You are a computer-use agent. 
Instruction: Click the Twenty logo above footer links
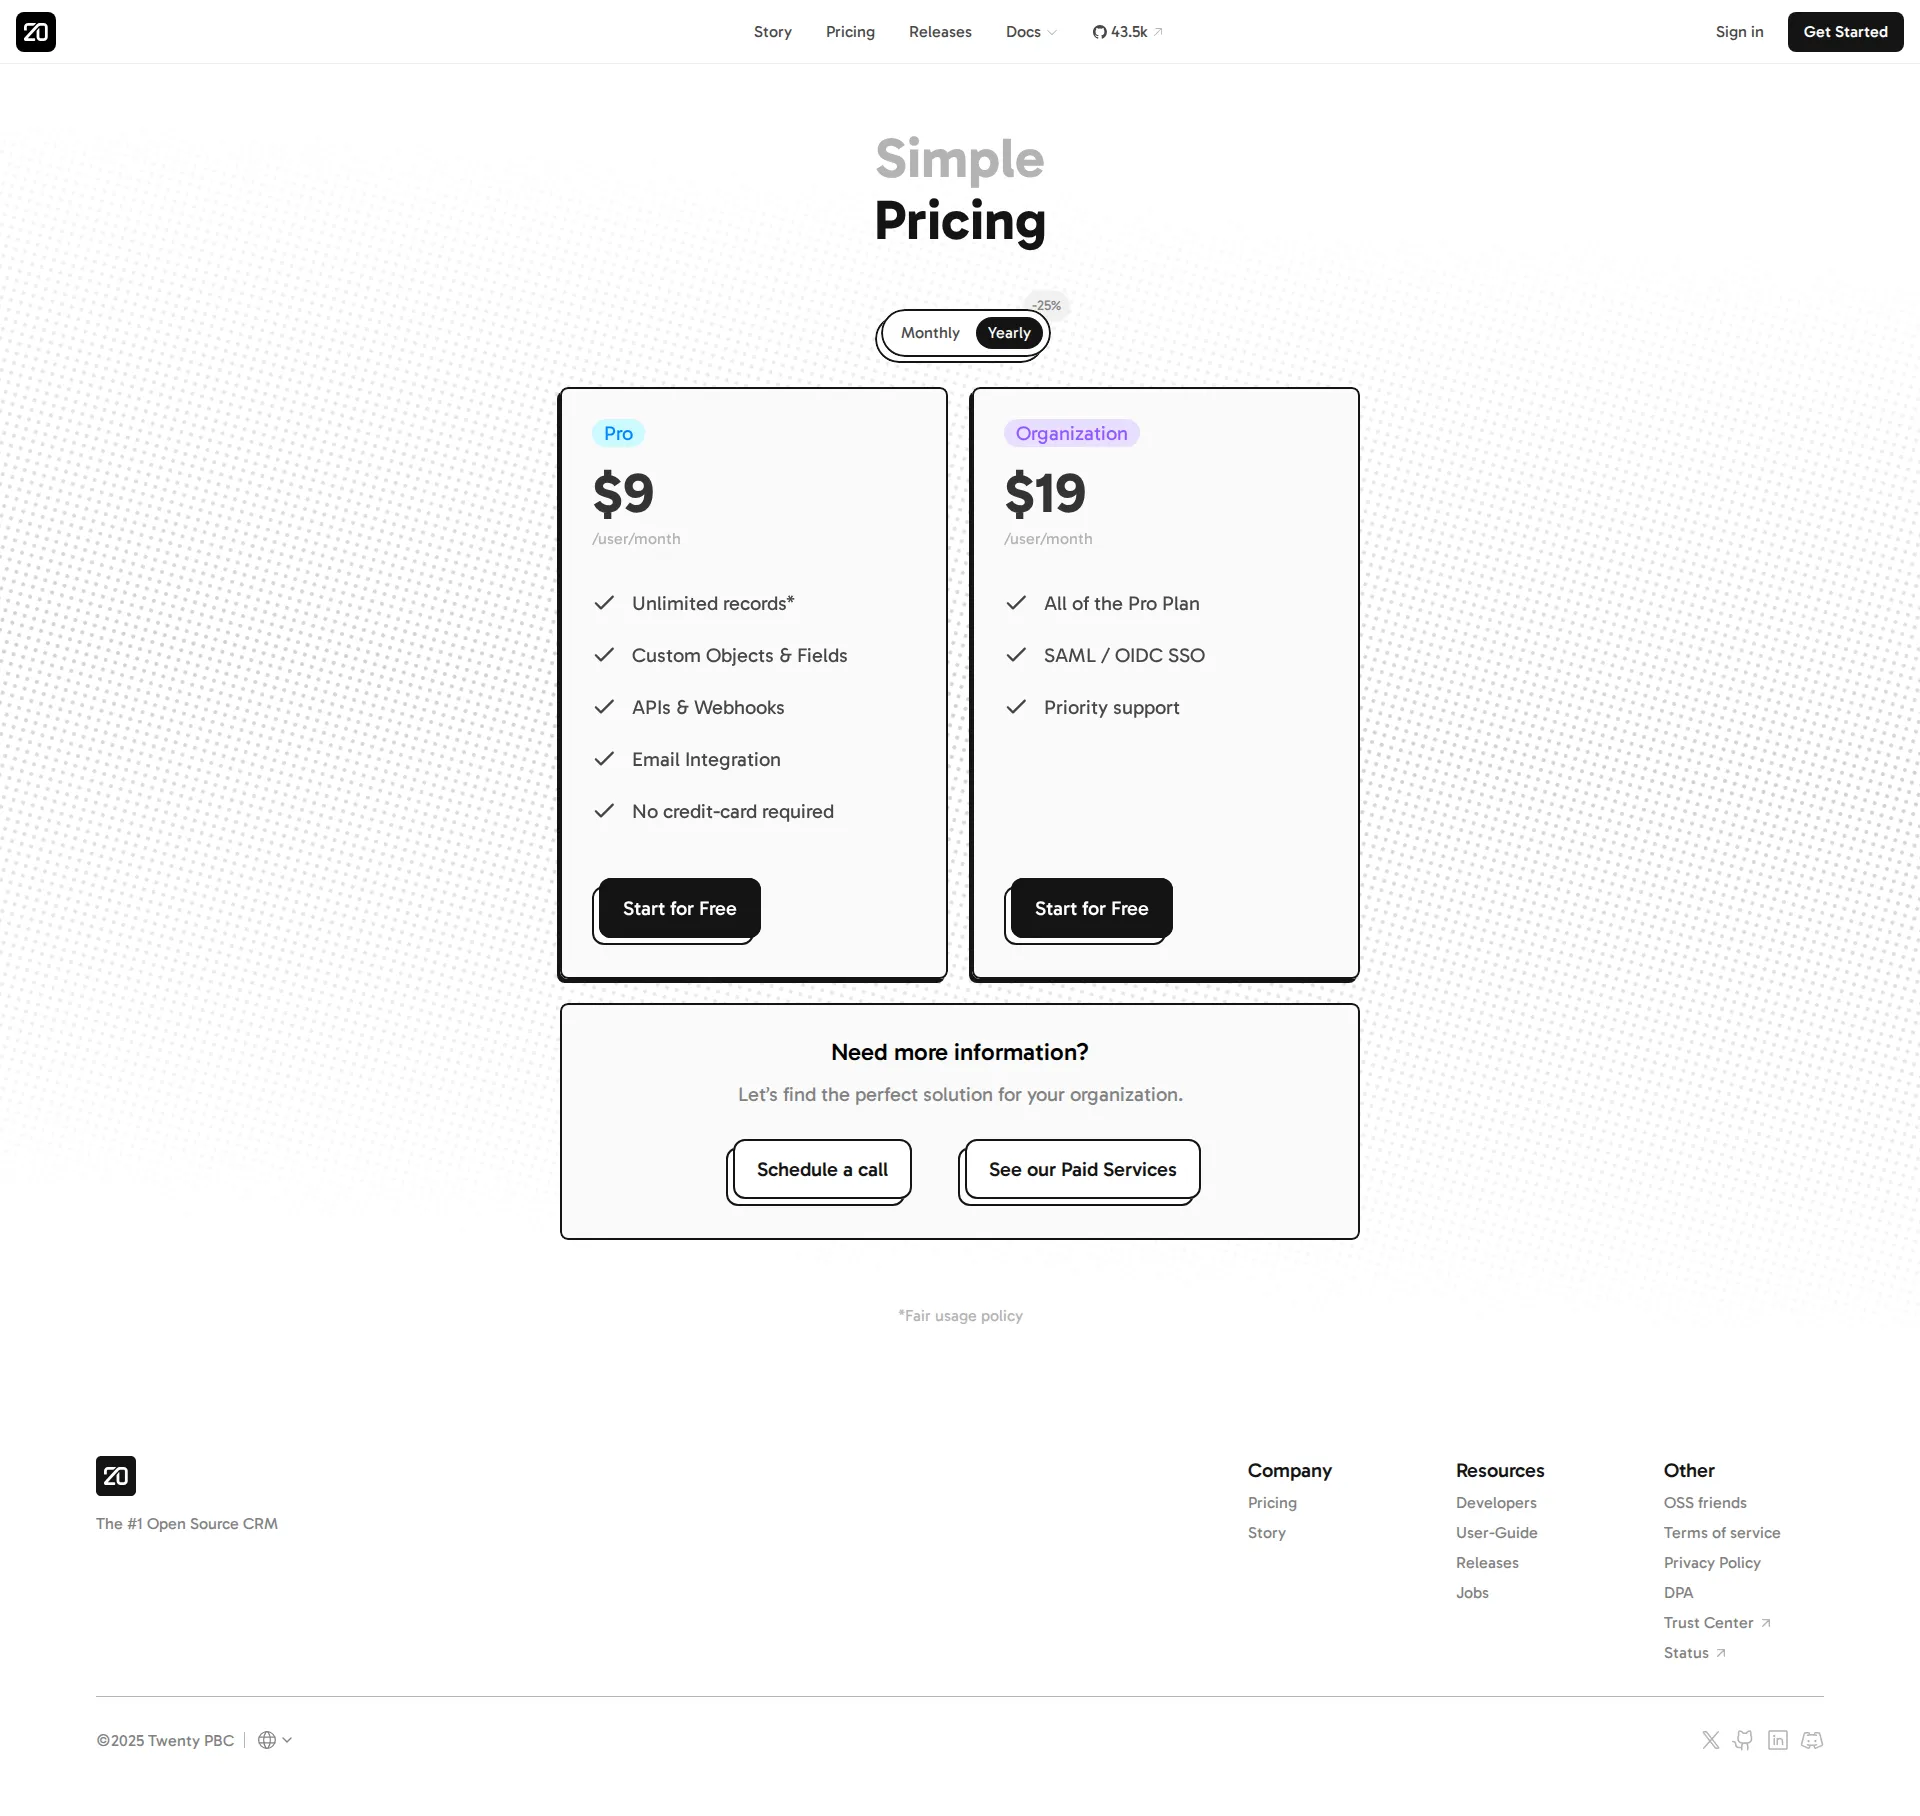coord(115,1476)
